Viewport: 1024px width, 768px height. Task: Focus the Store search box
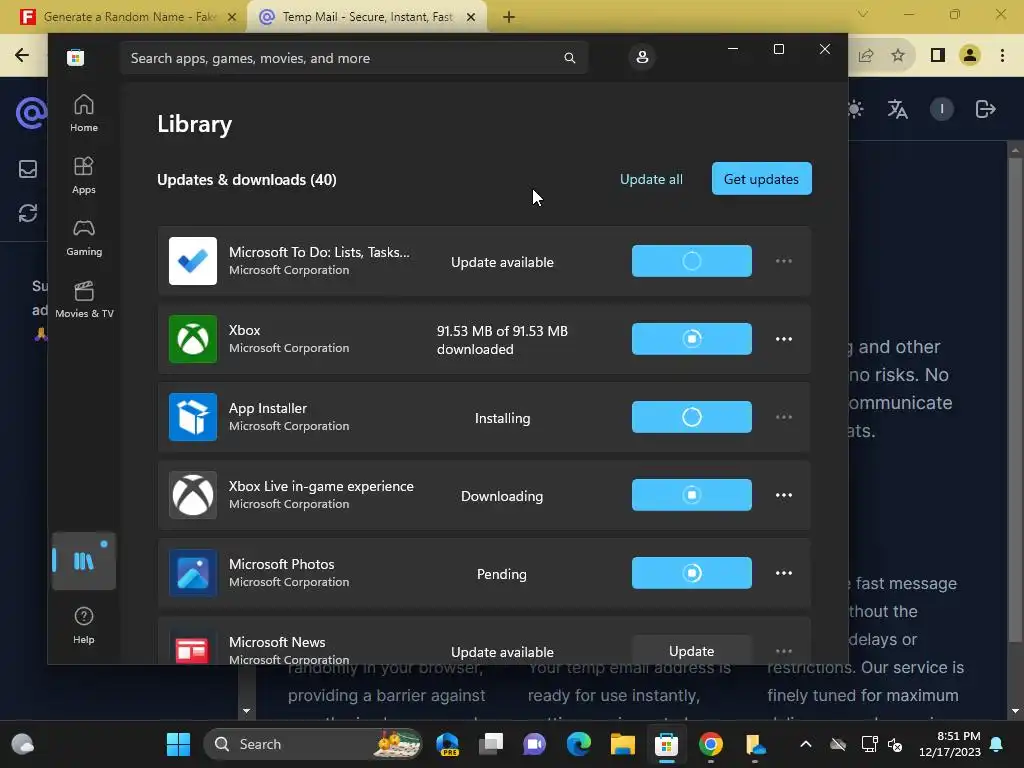(x=354, y=58)
